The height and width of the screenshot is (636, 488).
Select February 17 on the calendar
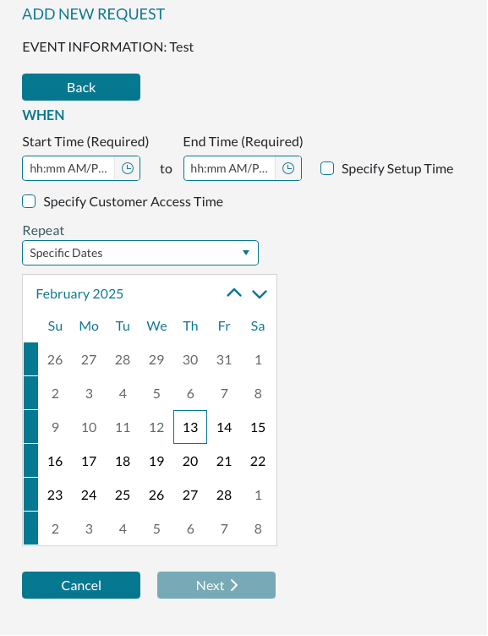(89, 461)
